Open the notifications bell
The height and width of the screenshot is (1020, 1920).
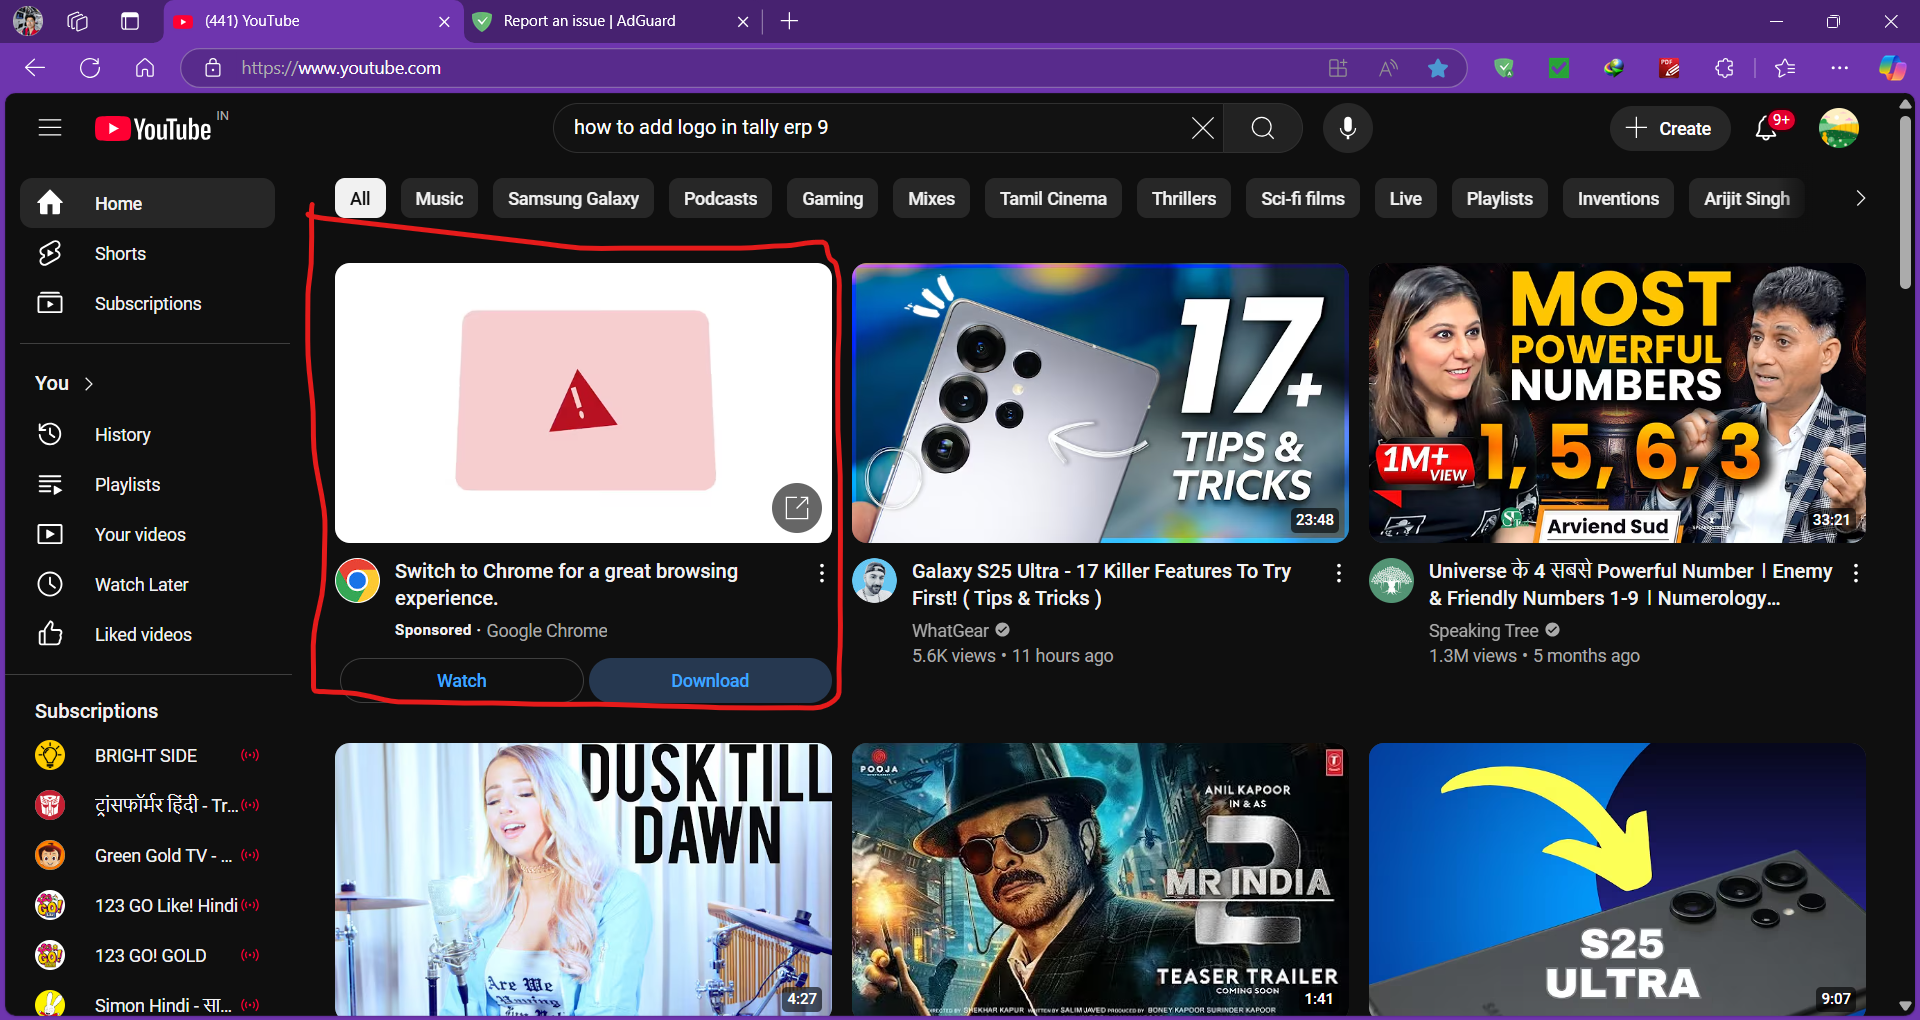click(x=1767, y=128)
